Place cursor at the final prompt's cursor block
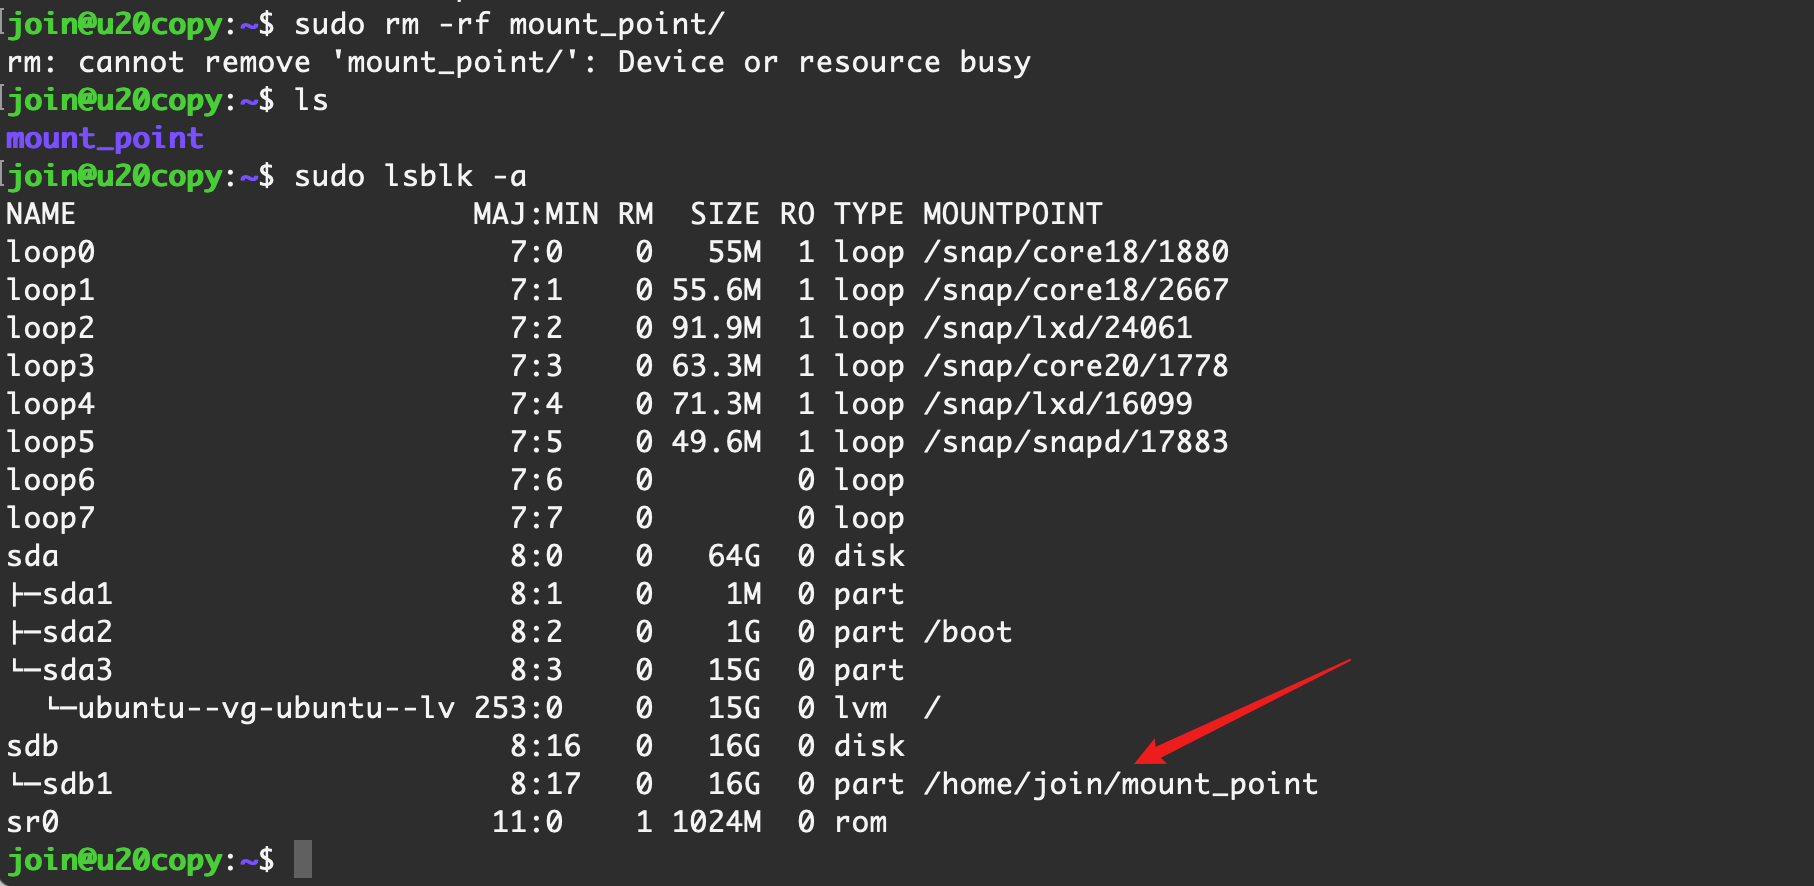 click(303, 860)
